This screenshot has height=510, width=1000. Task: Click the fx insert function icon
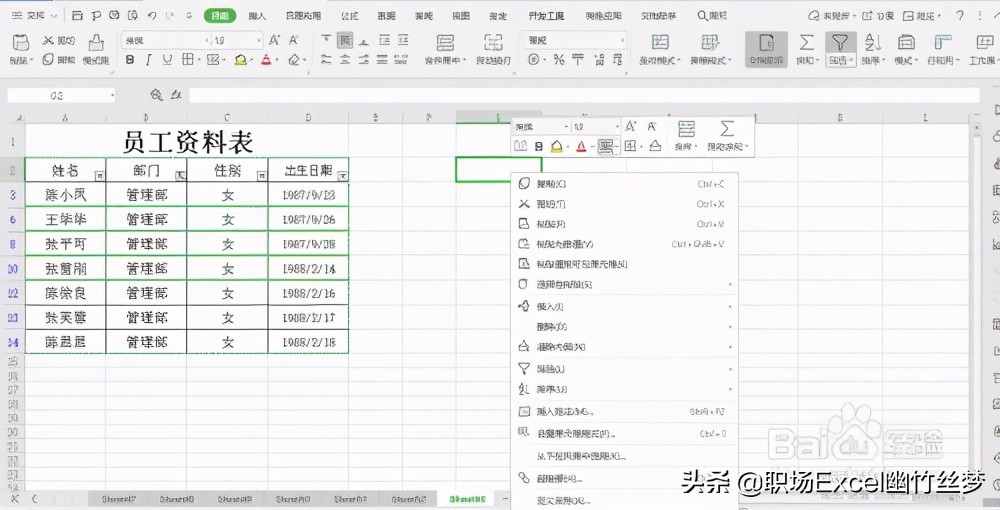click(177, 95)
